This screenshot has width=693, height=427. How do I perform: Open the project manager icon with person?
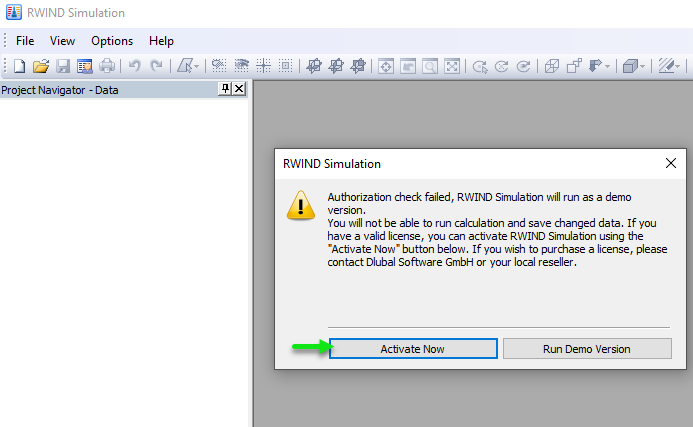[x=84, y=66]
